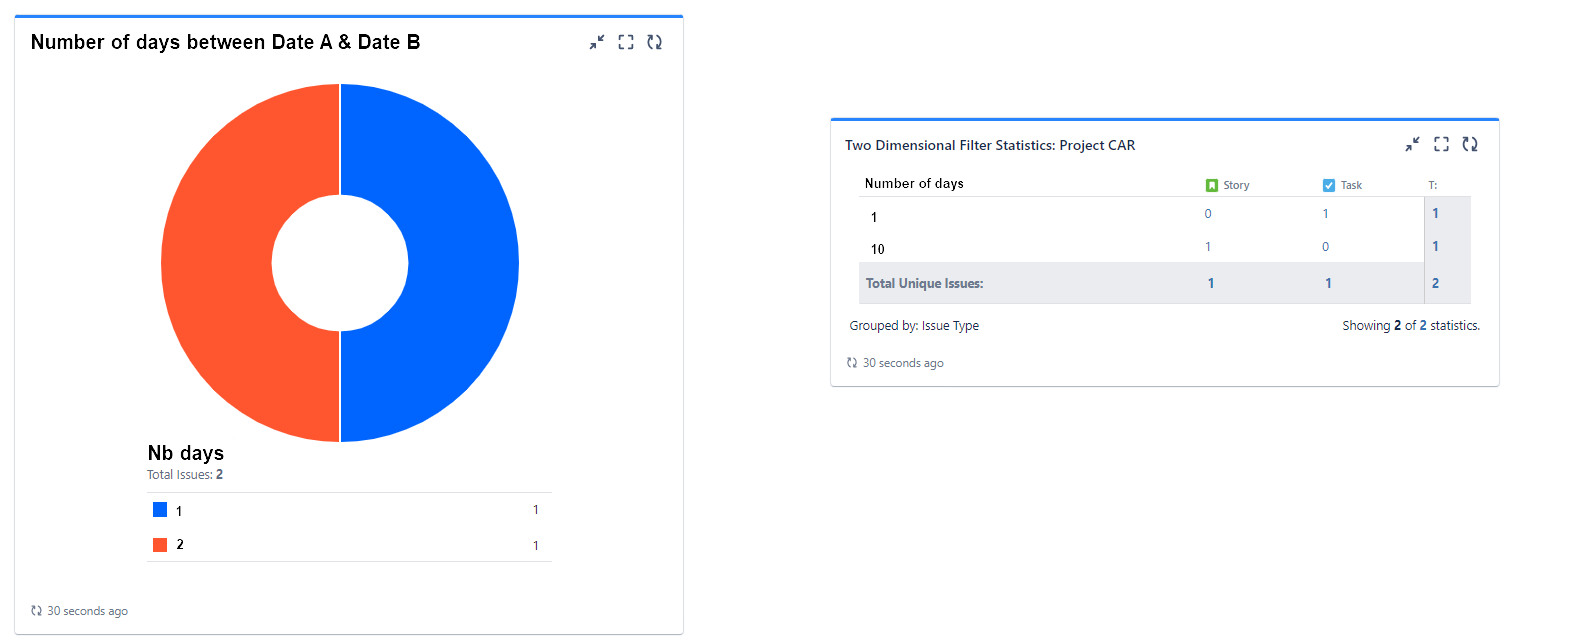
Task: Click 'Total Issues: 2' text under chart
Action: 185,475
